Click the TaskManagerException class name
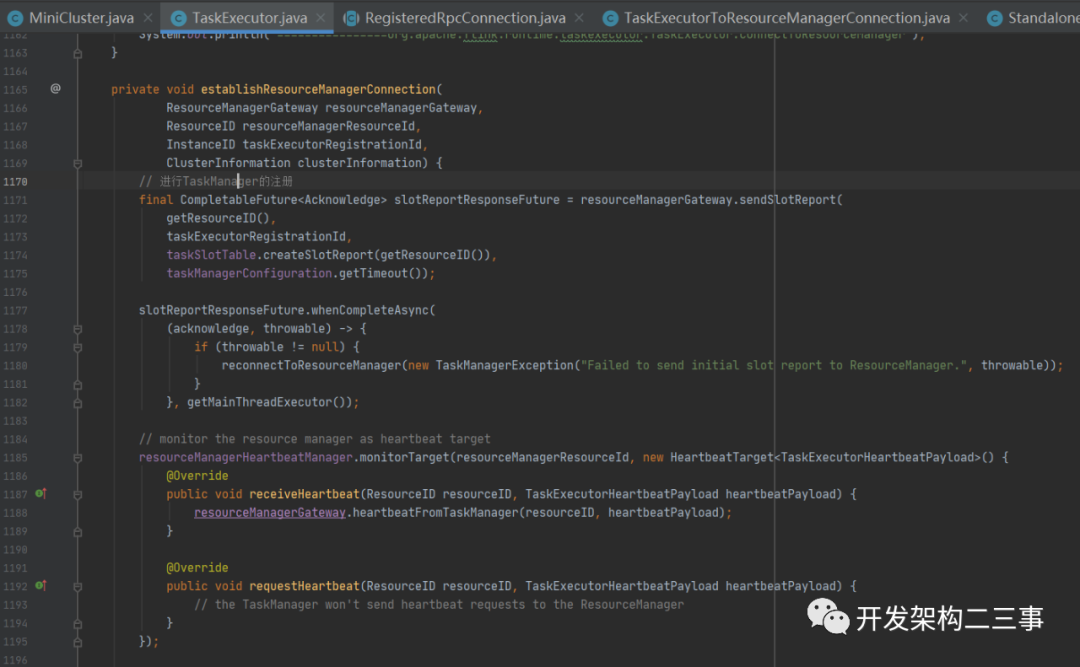 [503, 365]
